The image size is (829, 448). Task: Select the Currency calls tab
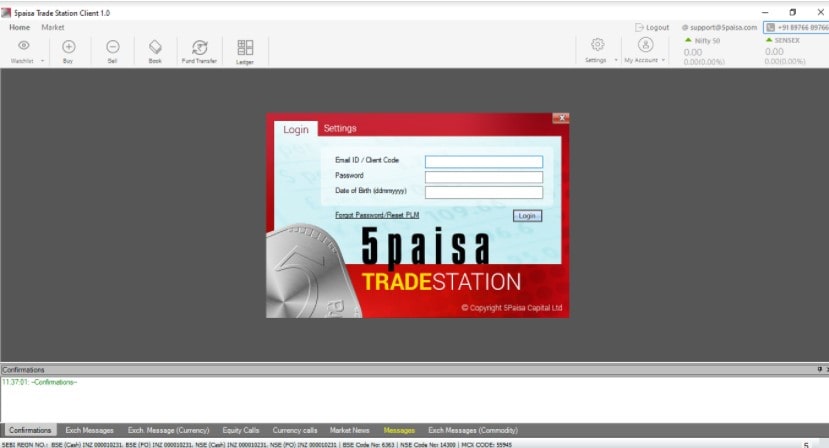pos(295,430)
